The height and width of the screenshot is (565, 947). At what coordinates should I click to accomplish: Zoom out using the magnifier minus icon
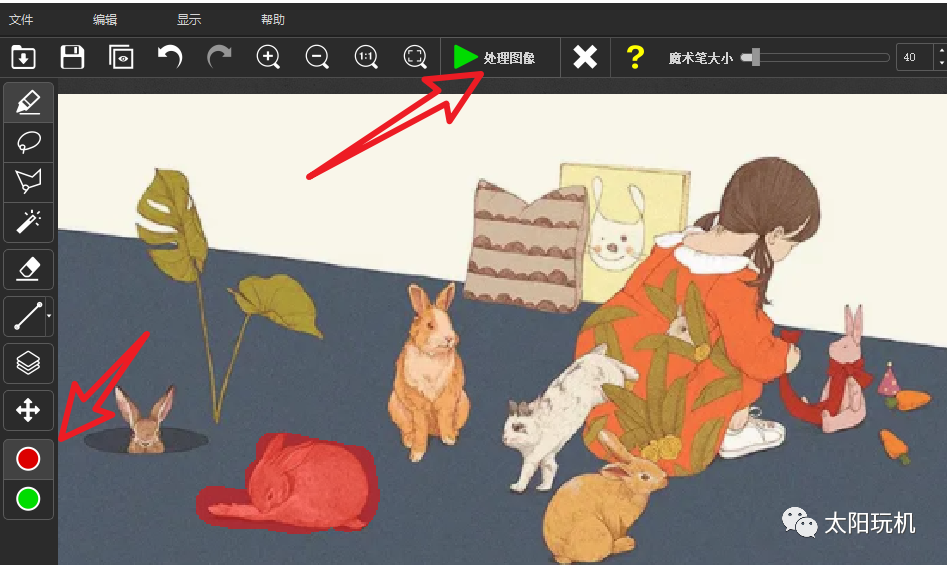point(317,57)
